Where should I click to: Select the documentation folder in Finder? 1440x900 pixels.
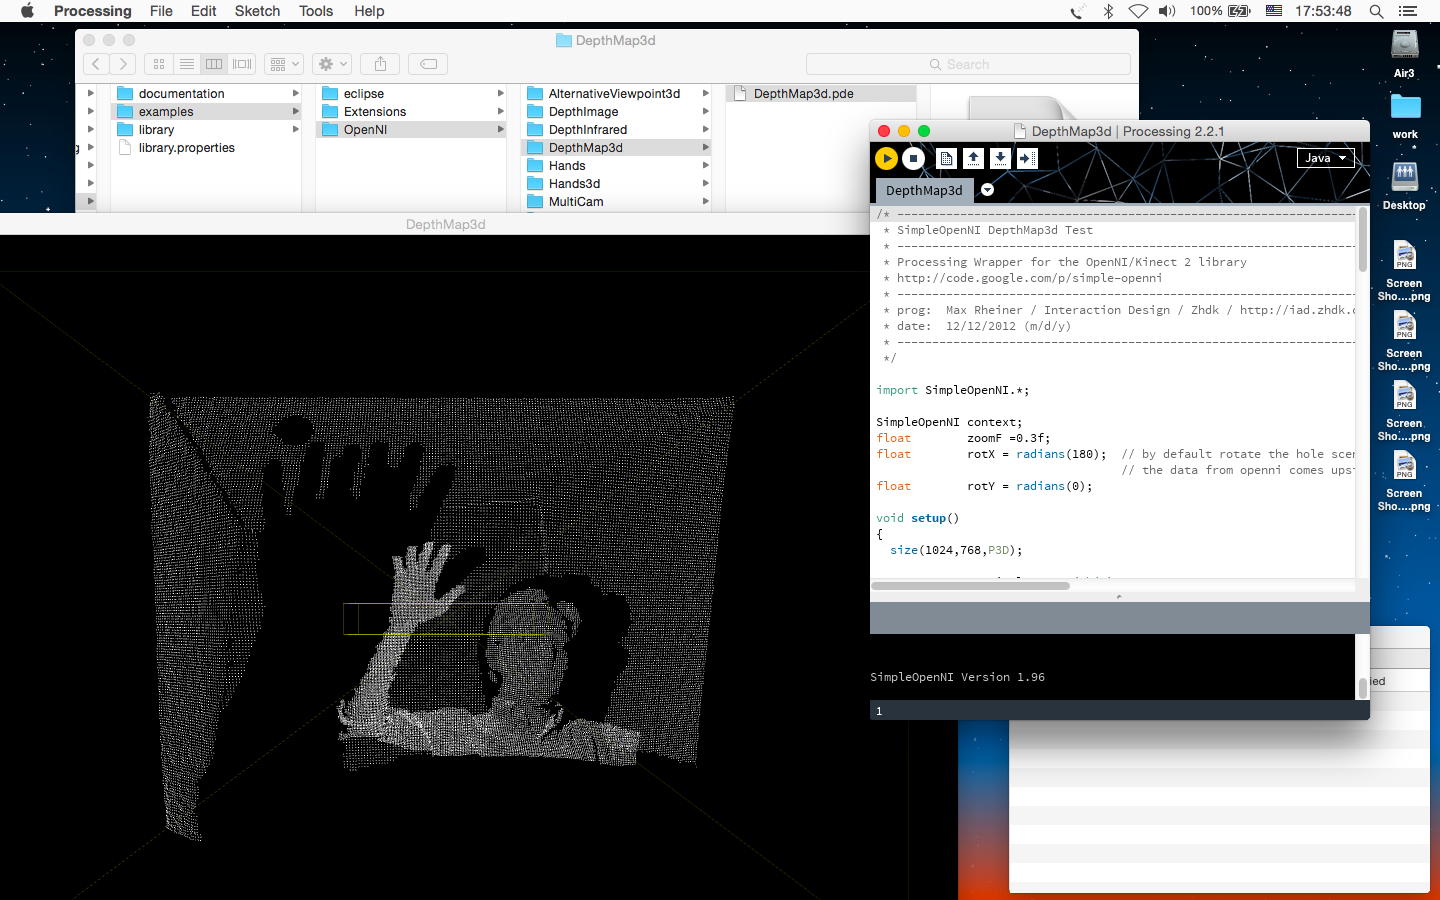(x=206, y=93)
